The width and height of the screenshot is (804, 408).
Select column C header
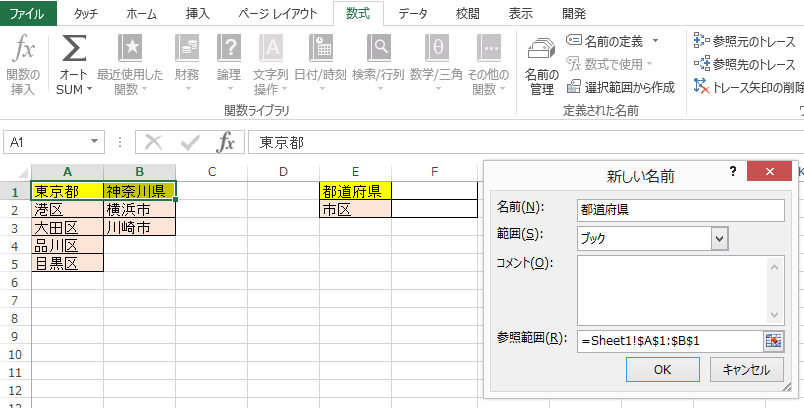212,172
